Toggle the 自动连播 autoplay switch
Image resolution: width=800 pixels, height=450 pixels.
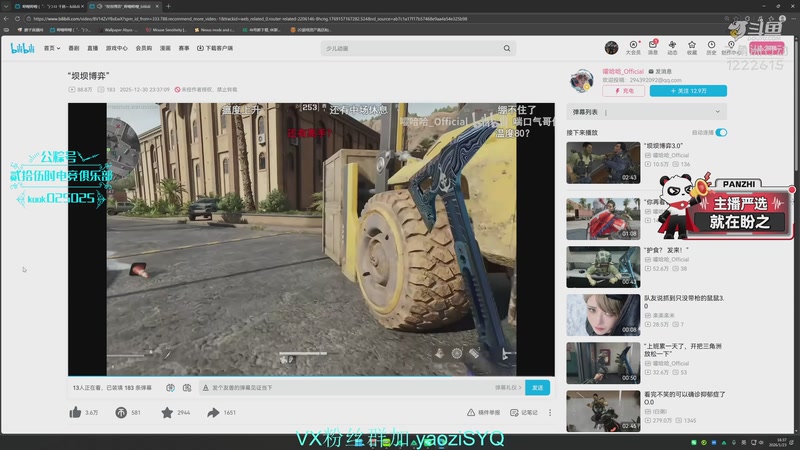click(721, 132)
